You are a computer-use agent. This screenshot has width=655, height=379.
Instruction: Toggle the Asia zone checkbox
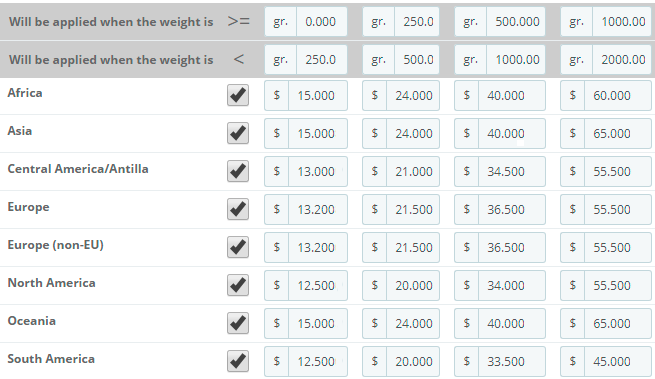(x=238, y=133)
